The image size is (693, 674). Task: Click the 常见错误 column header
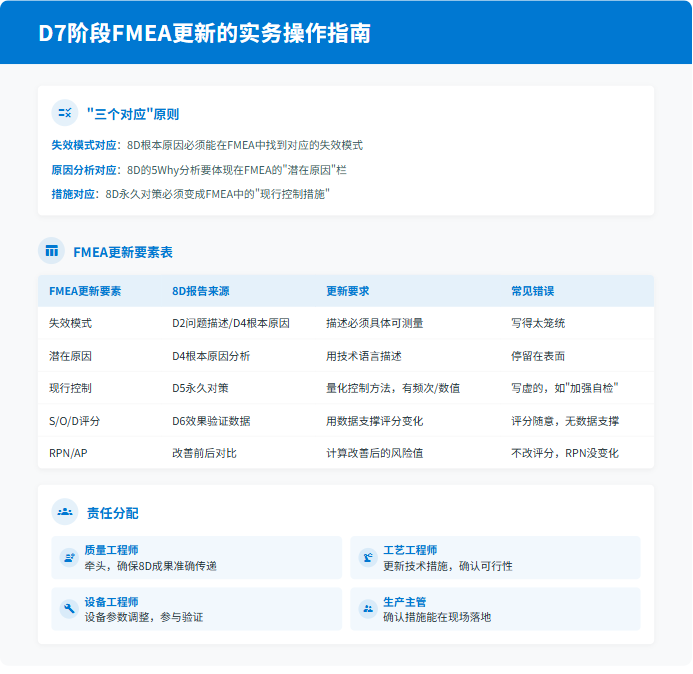pos(532,291)
